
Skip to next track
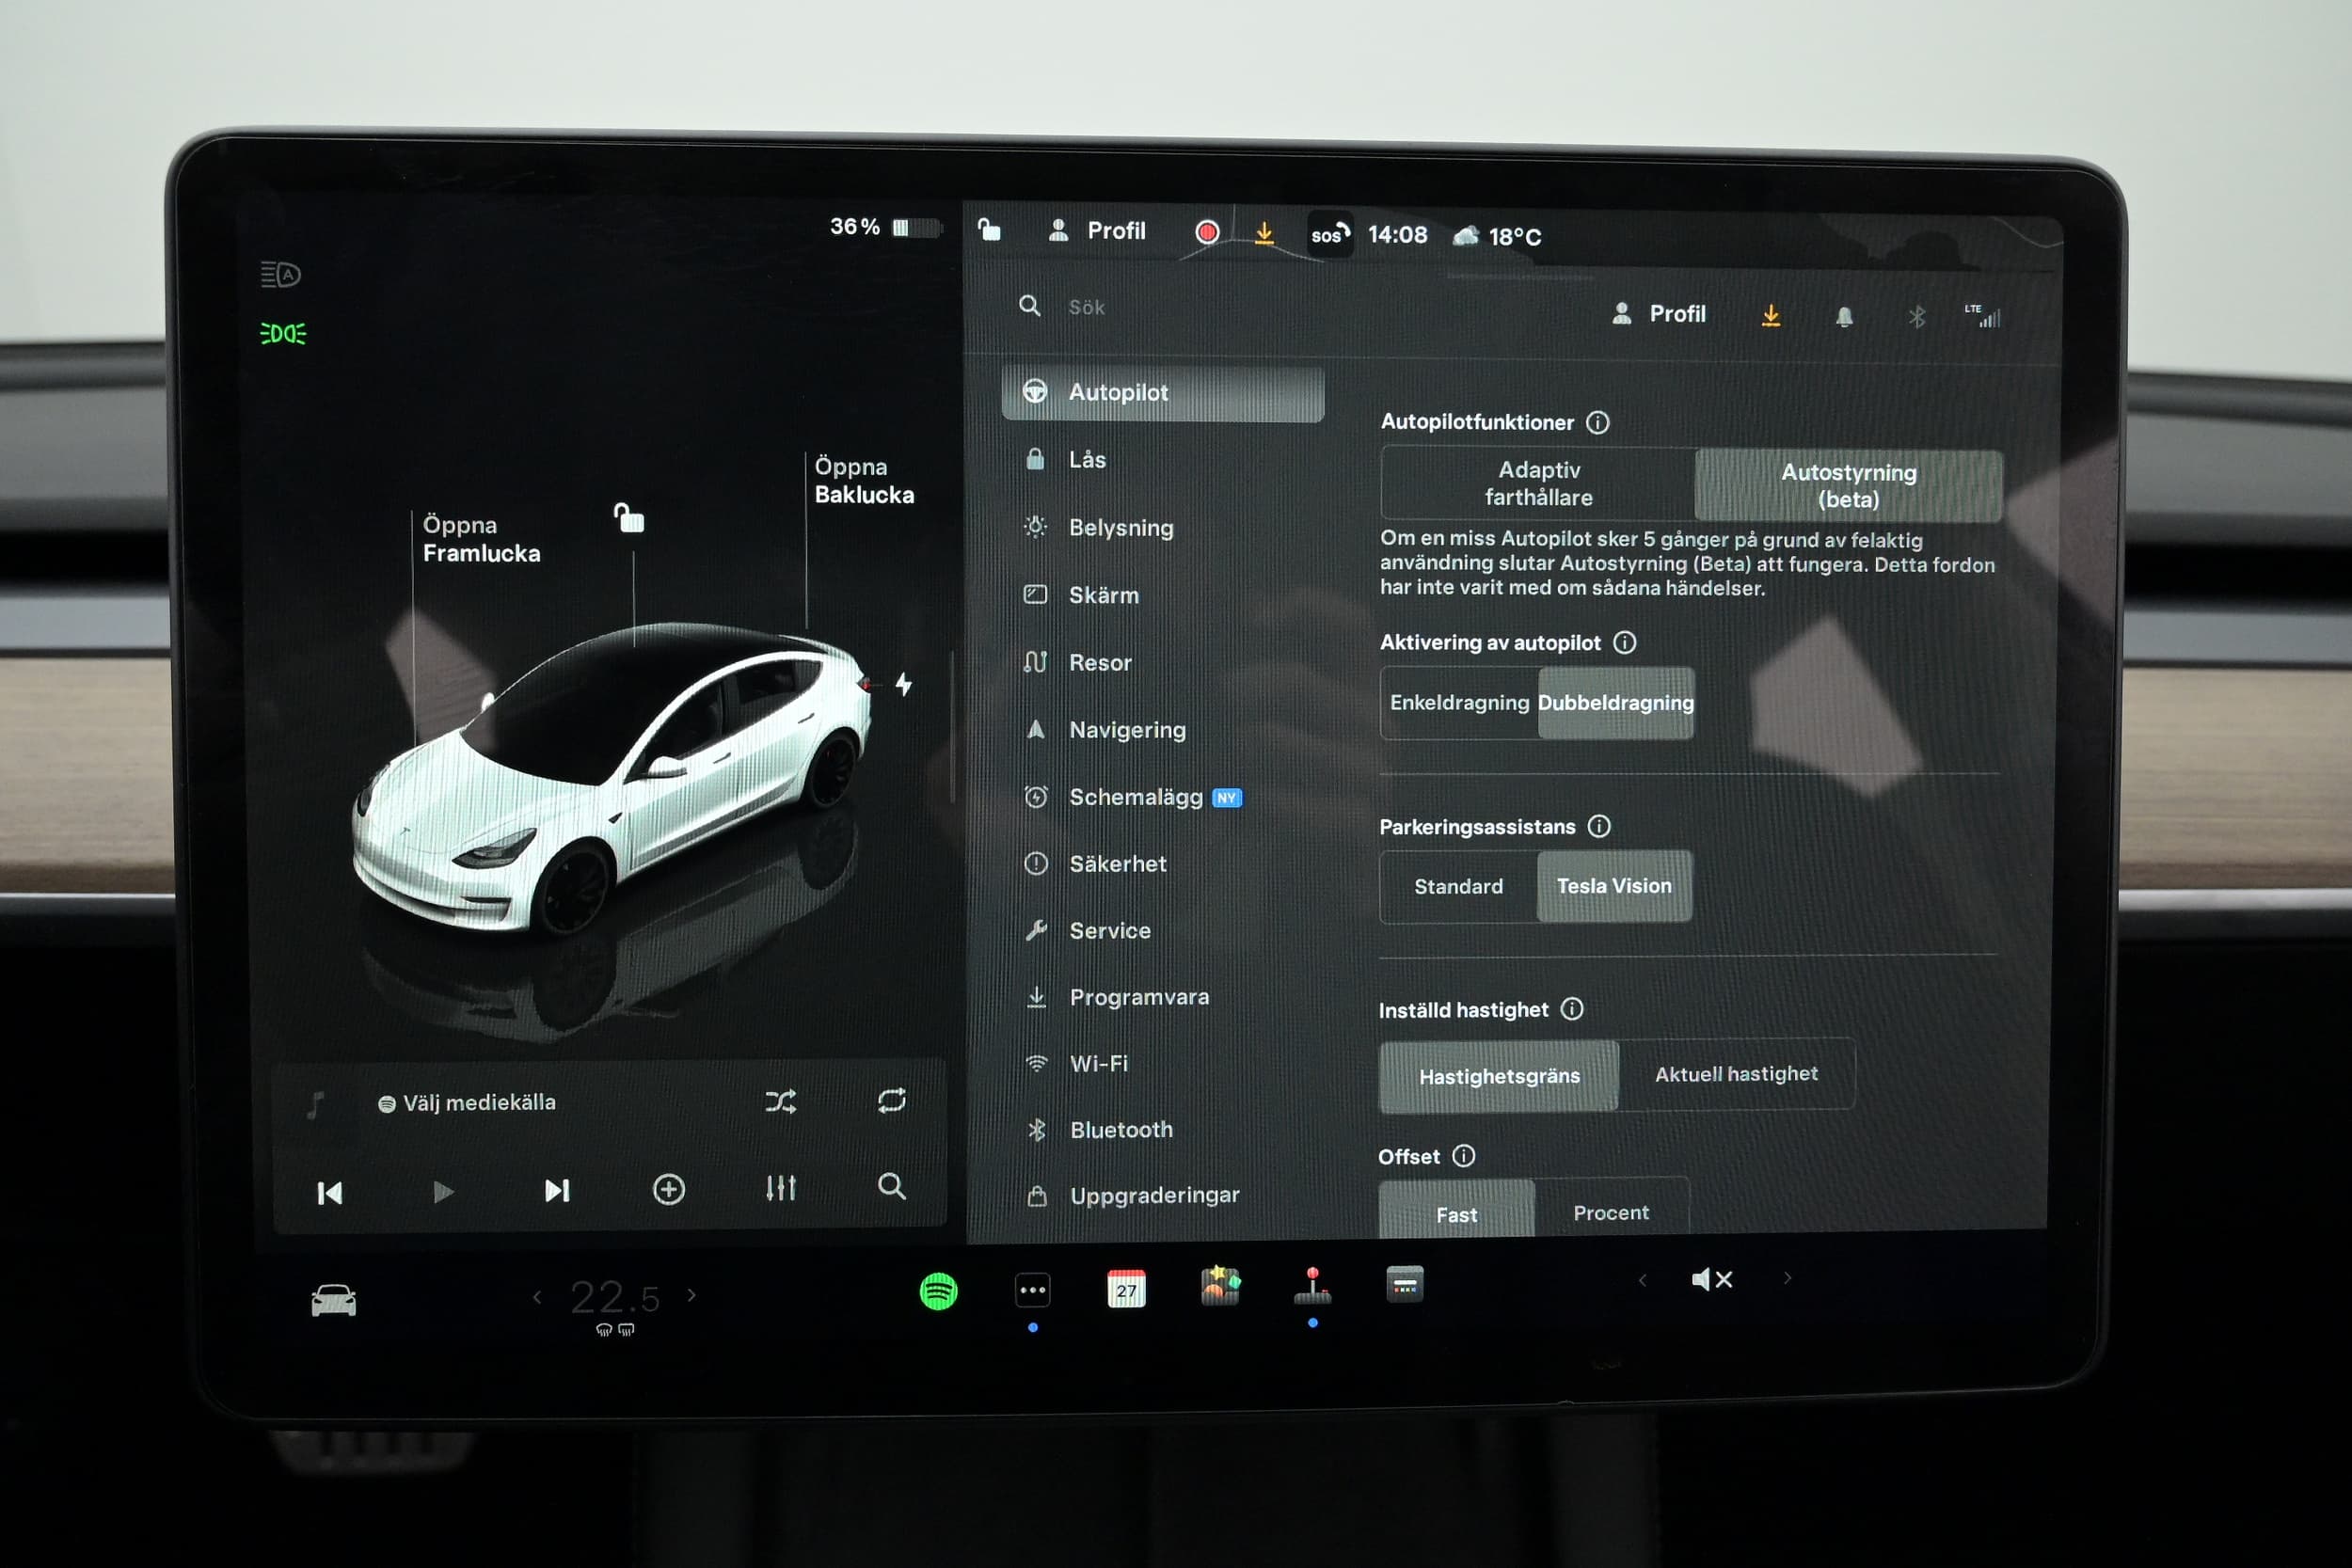(557, 1191)
